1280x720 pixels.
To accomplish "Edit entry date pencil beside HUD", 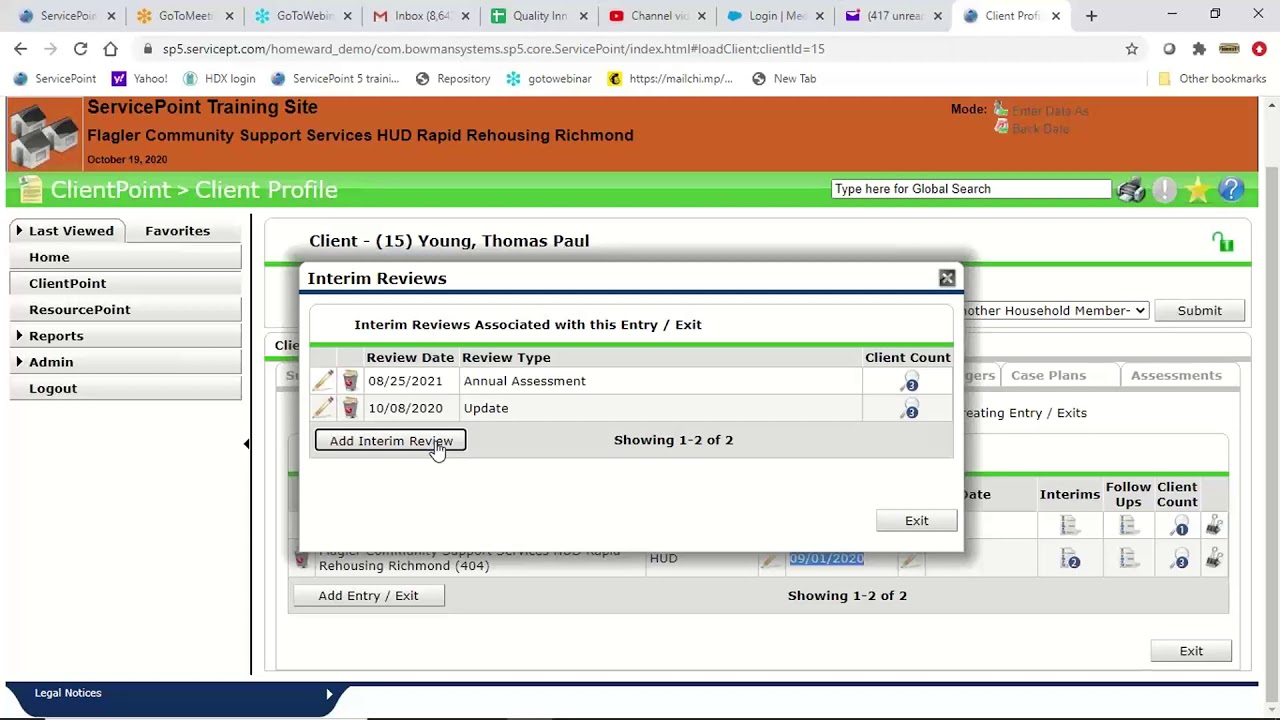I will click(x=769, y=561).
